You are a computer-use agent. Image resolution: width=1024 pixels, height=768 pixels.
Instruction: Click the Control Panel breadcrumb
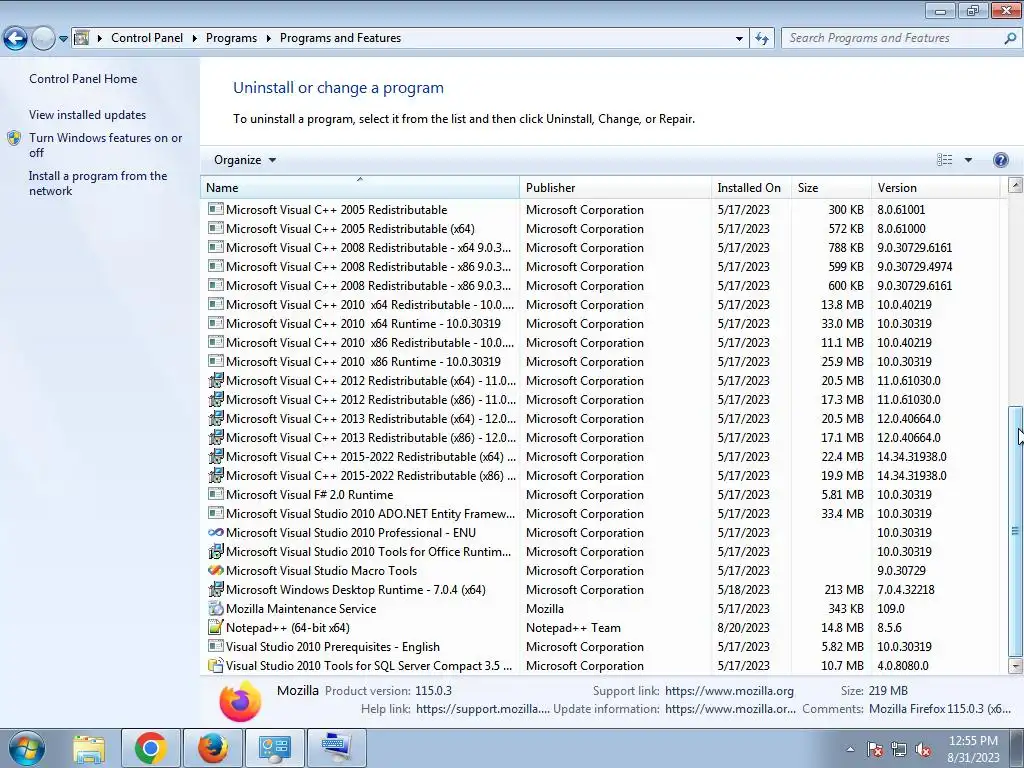pos(147,38)
